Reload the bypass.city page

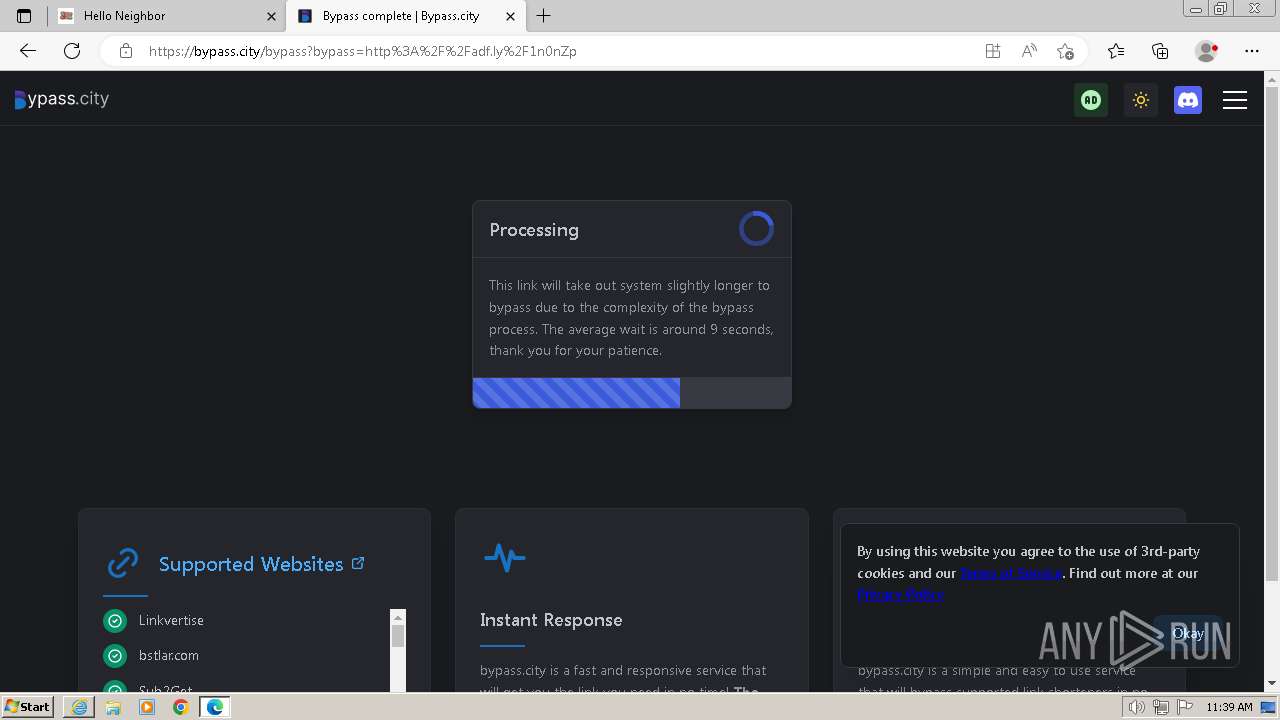coord(72,51)
